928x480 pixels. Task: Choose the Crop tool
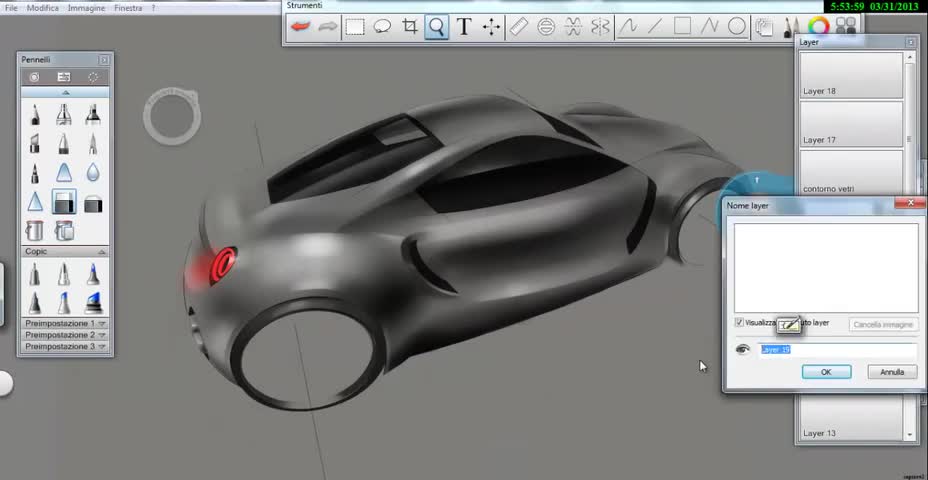(409, 27)
